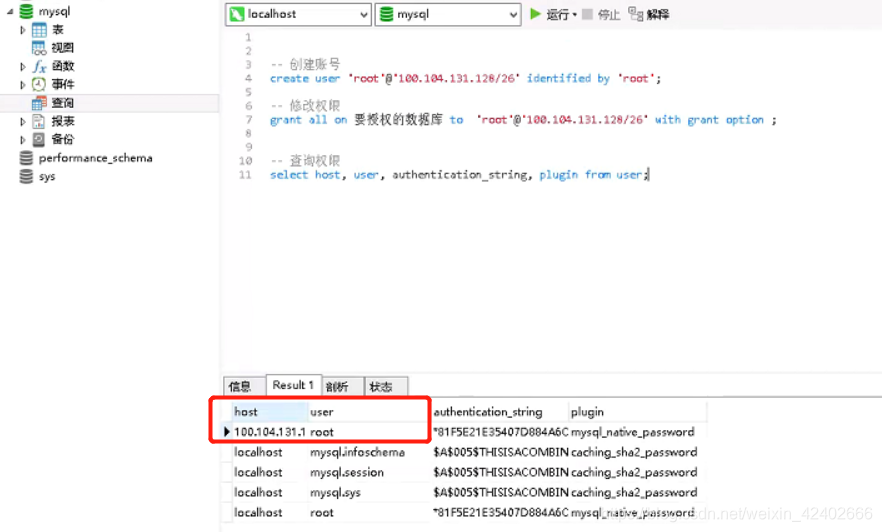This screenshot has width=882, height=532.
Task: Click the events (事件) clock icon
Action: click(39, 84)
